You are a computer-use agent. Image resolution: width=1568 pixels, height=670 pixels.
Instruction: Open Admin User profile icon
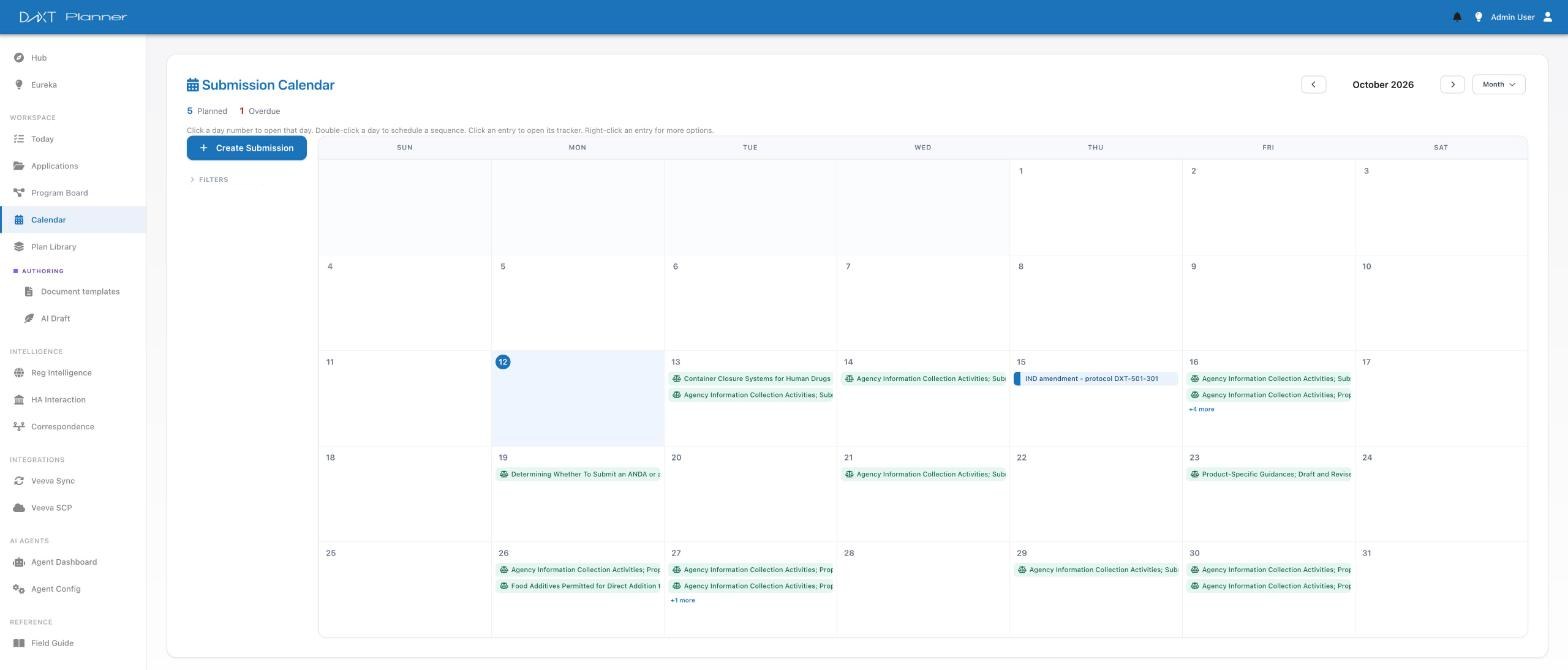pos(1548,17)
